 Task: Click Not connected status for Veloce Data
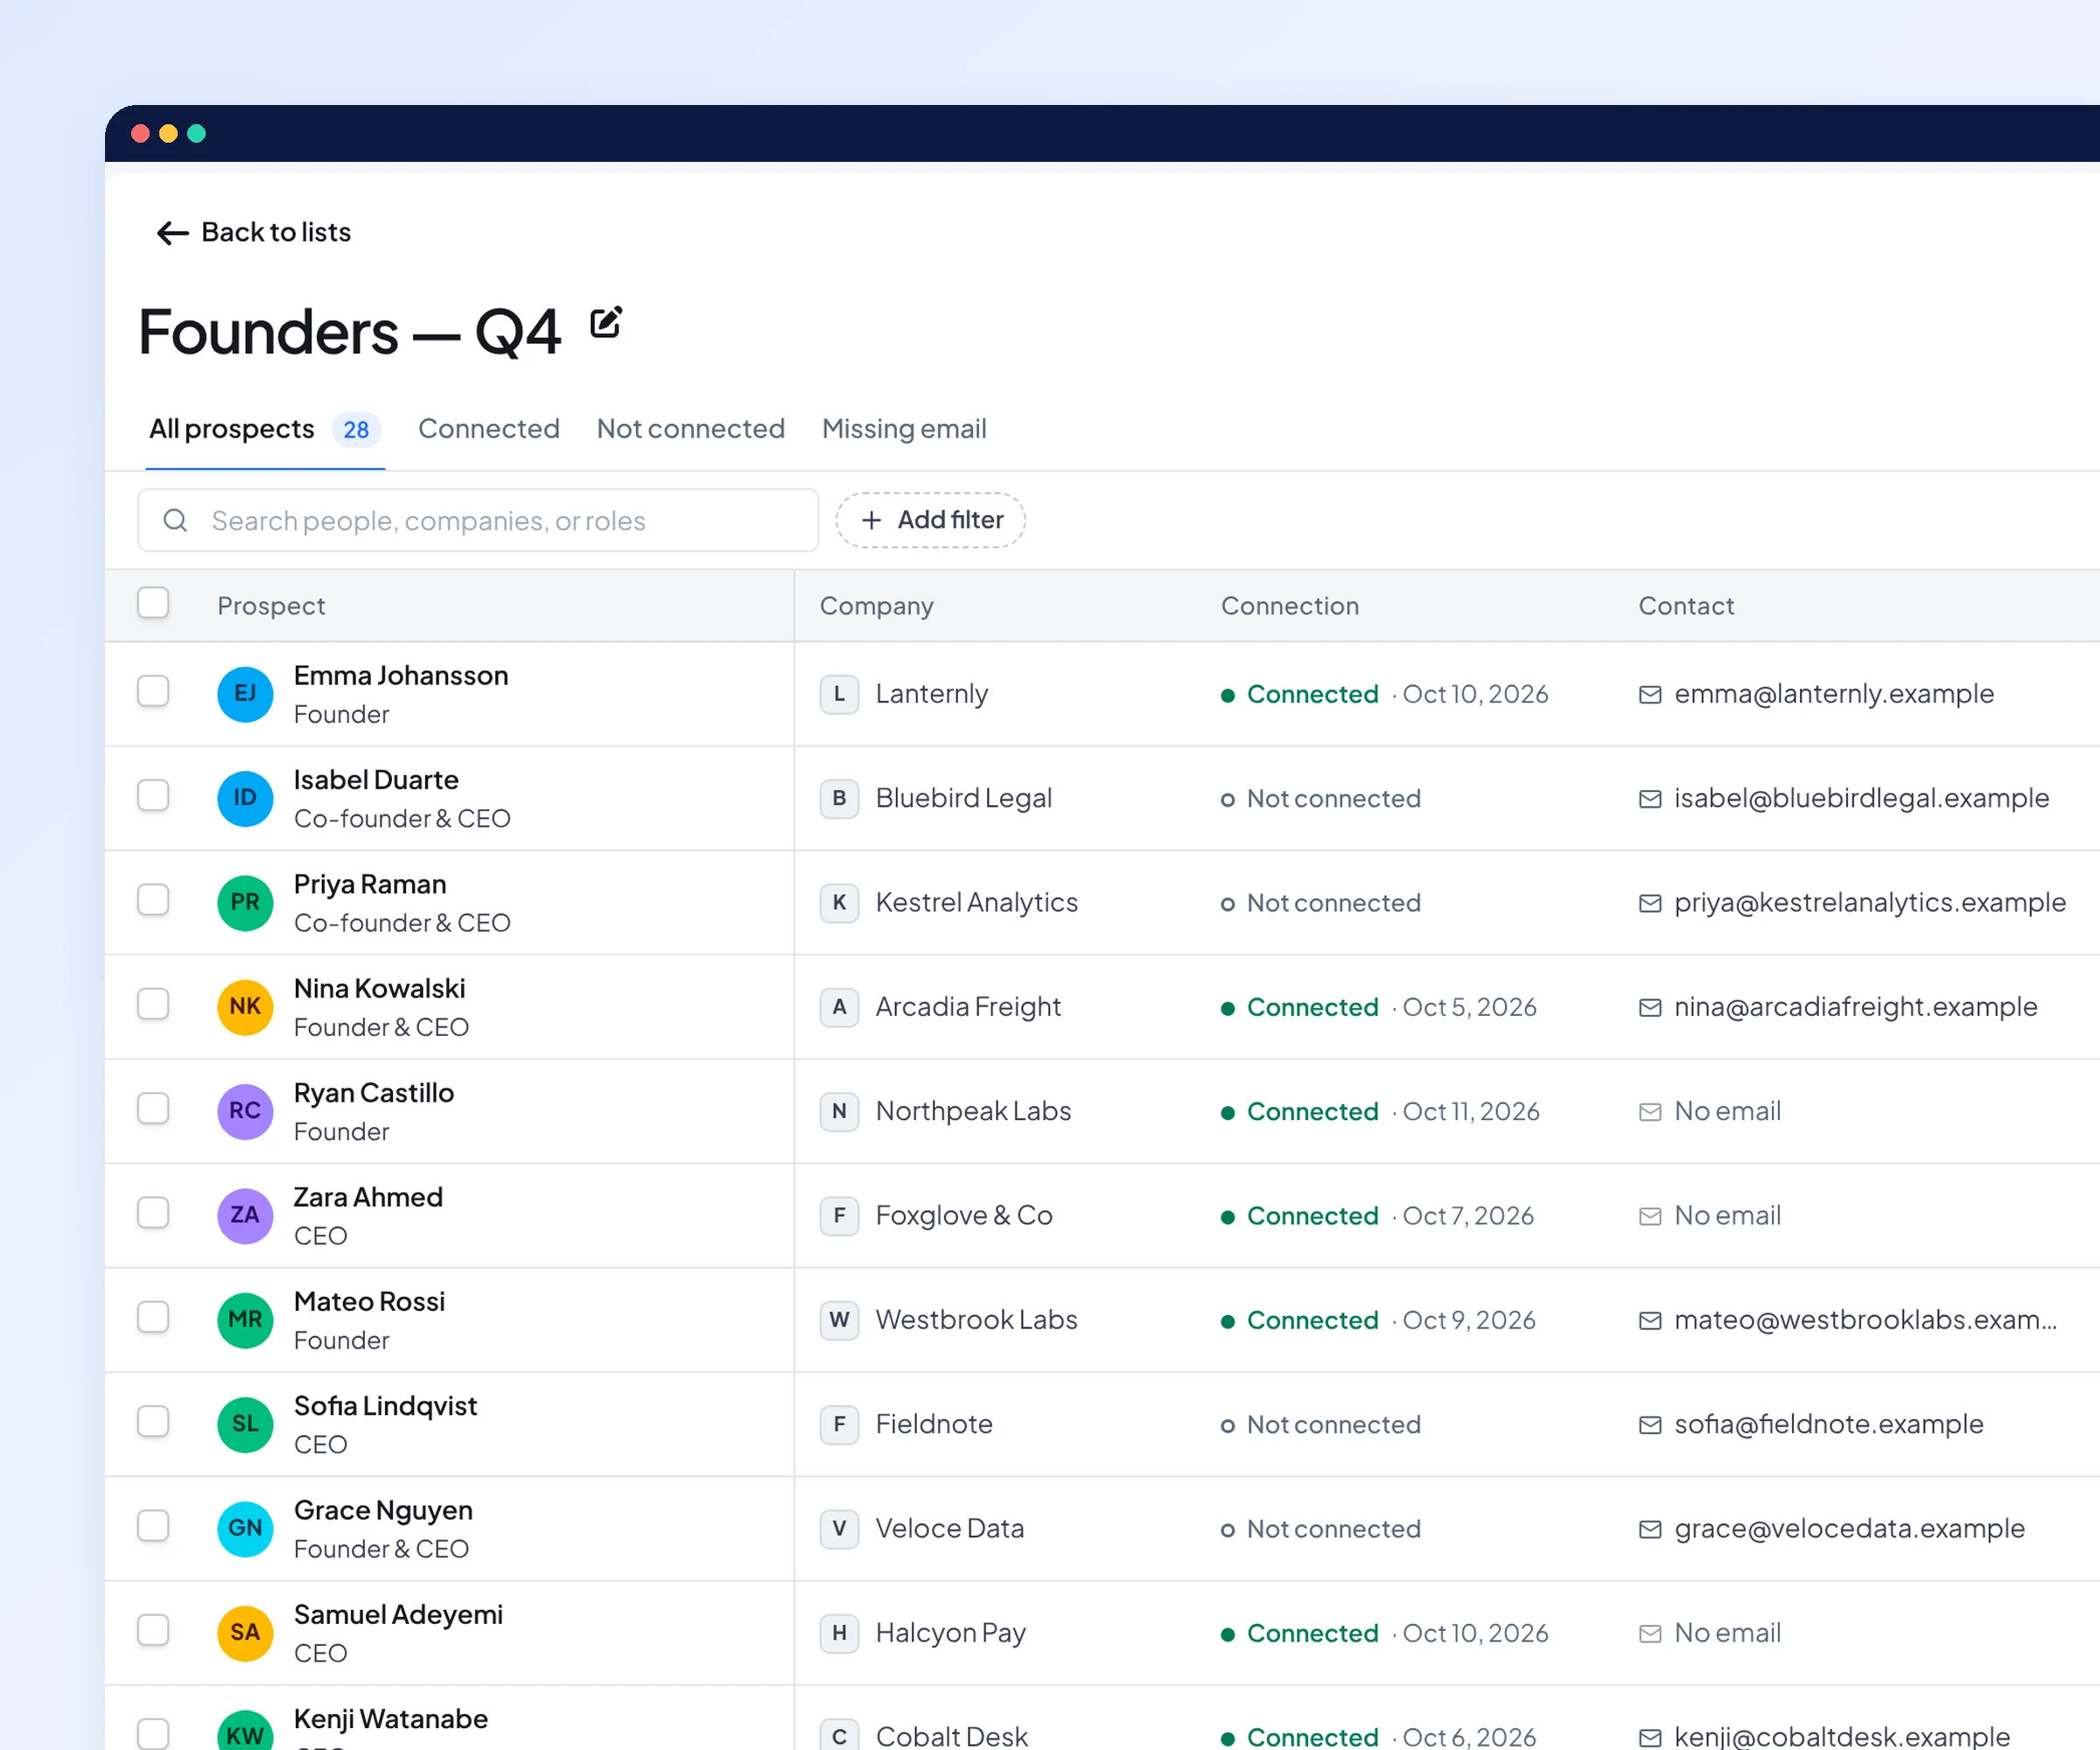[1320, 1529]
